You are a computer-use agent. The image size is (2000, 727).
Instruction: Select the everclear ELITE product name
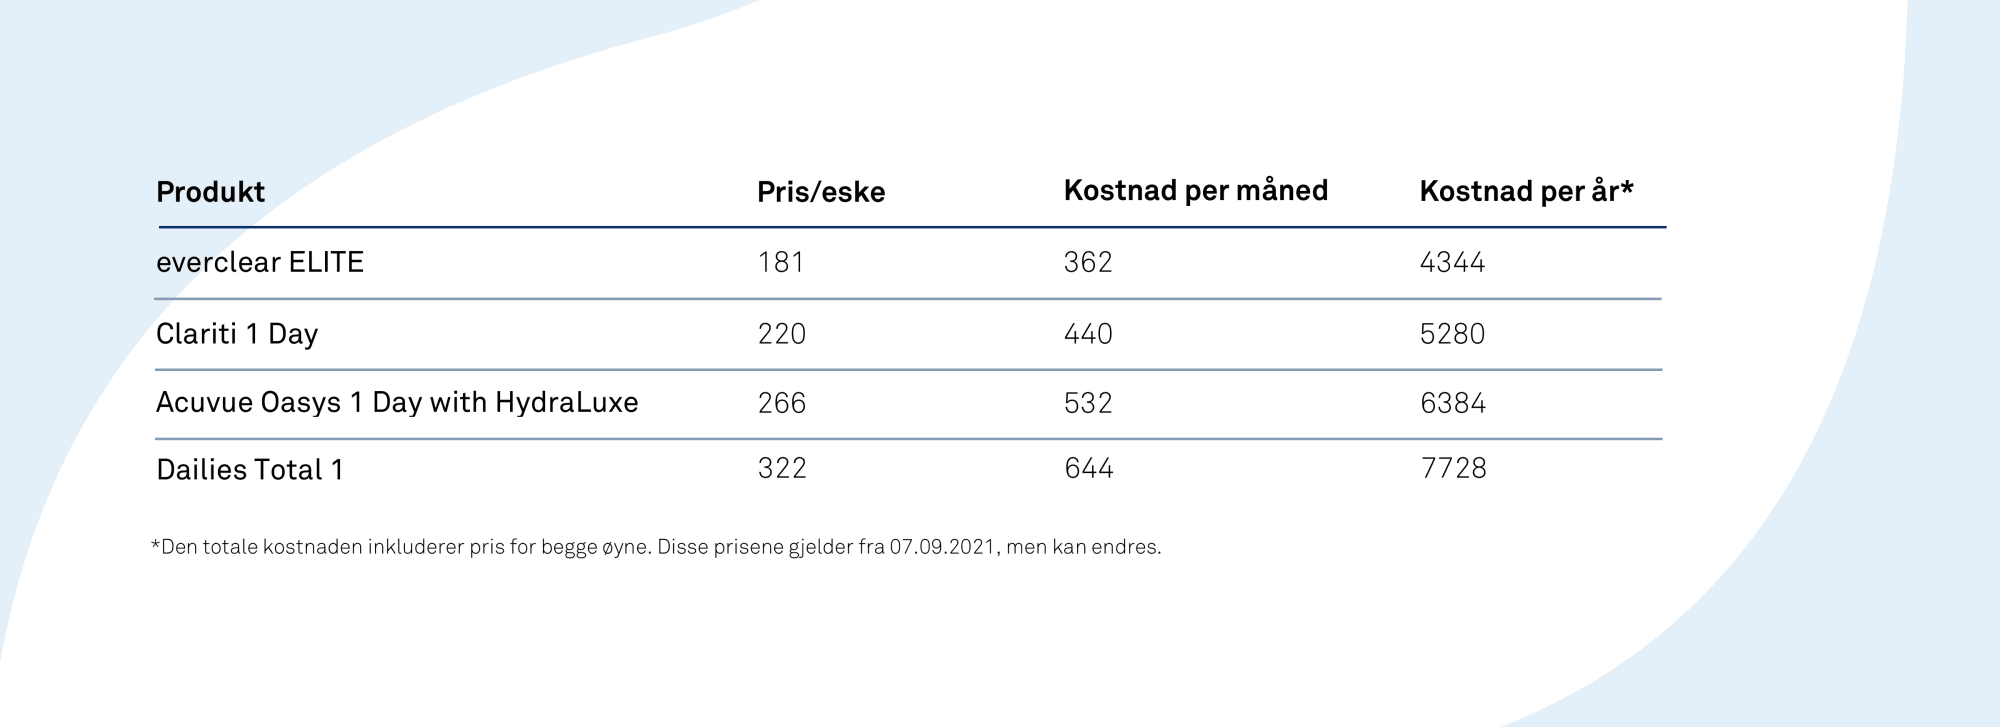tap(260, 262)
